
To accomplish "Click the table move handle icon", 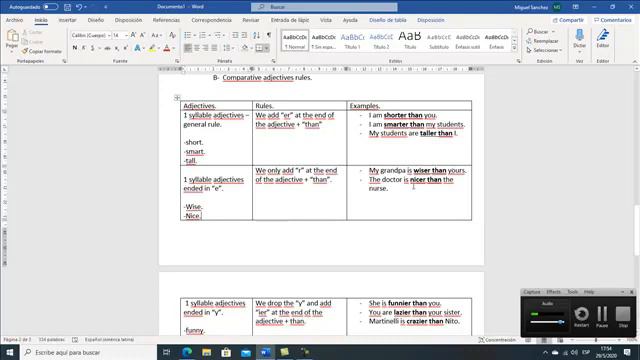I will [x=177, y=98].
